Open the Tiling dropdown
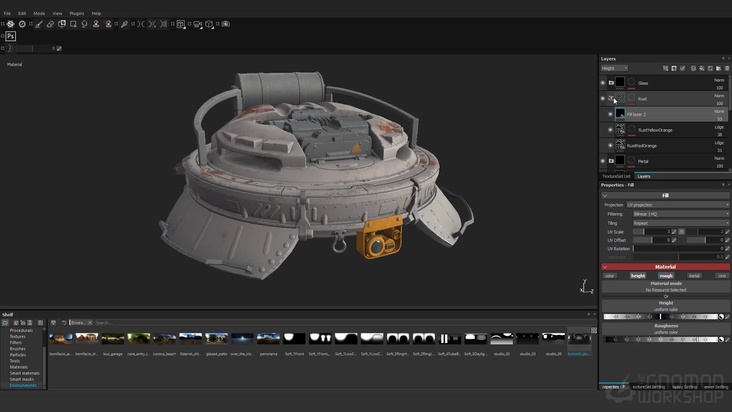Image resolution: width=732 pixels, height=412 pixels. [681, 223]
